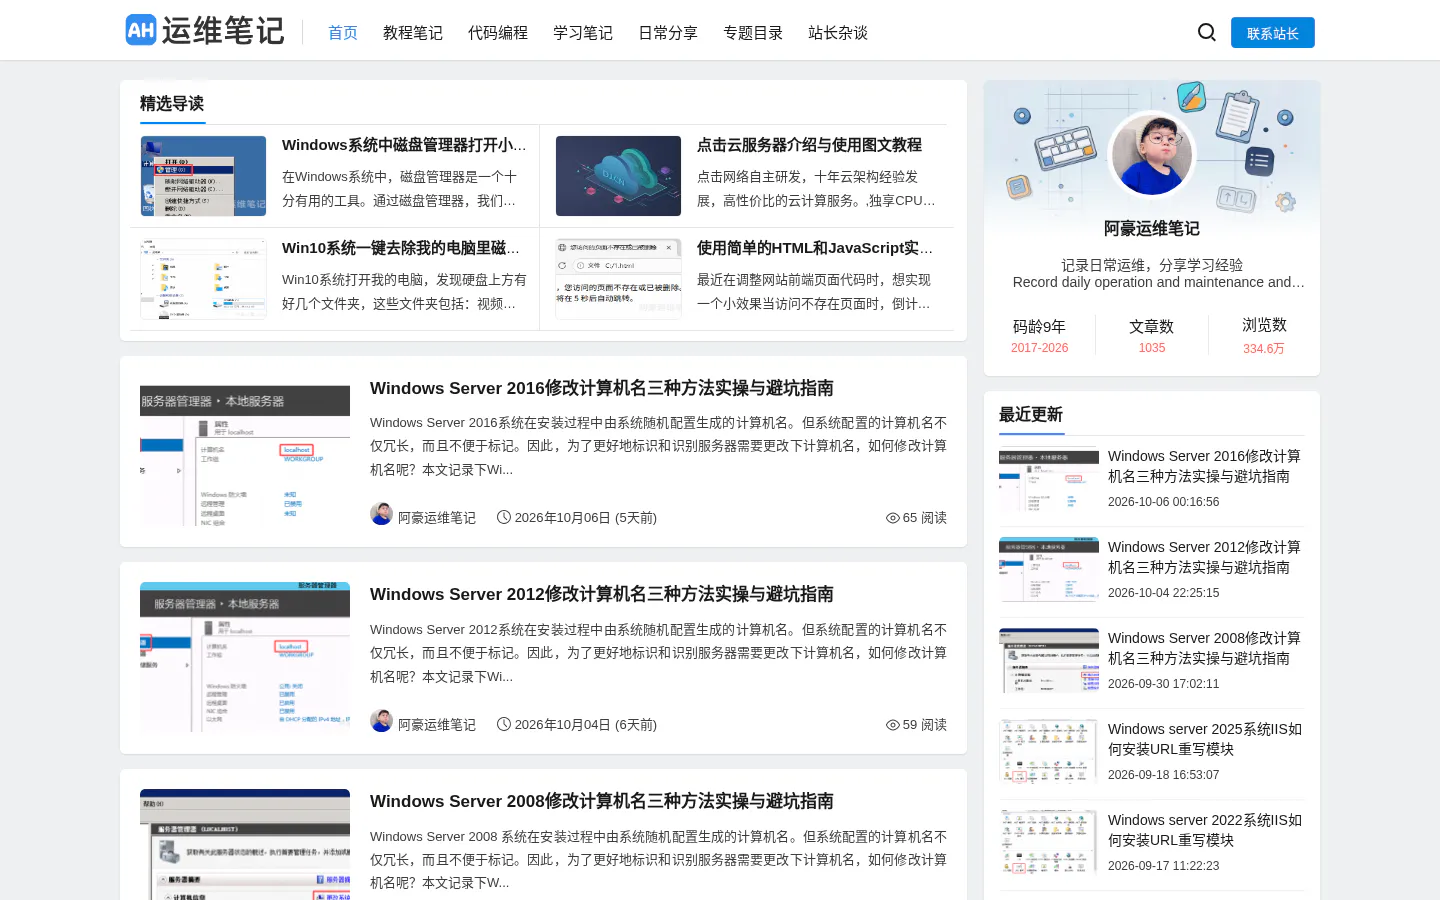Open featured article Windows系统中磁盘管理器打开小
Viewport: 1440px width, 900px height.
[x=404, y=145]
